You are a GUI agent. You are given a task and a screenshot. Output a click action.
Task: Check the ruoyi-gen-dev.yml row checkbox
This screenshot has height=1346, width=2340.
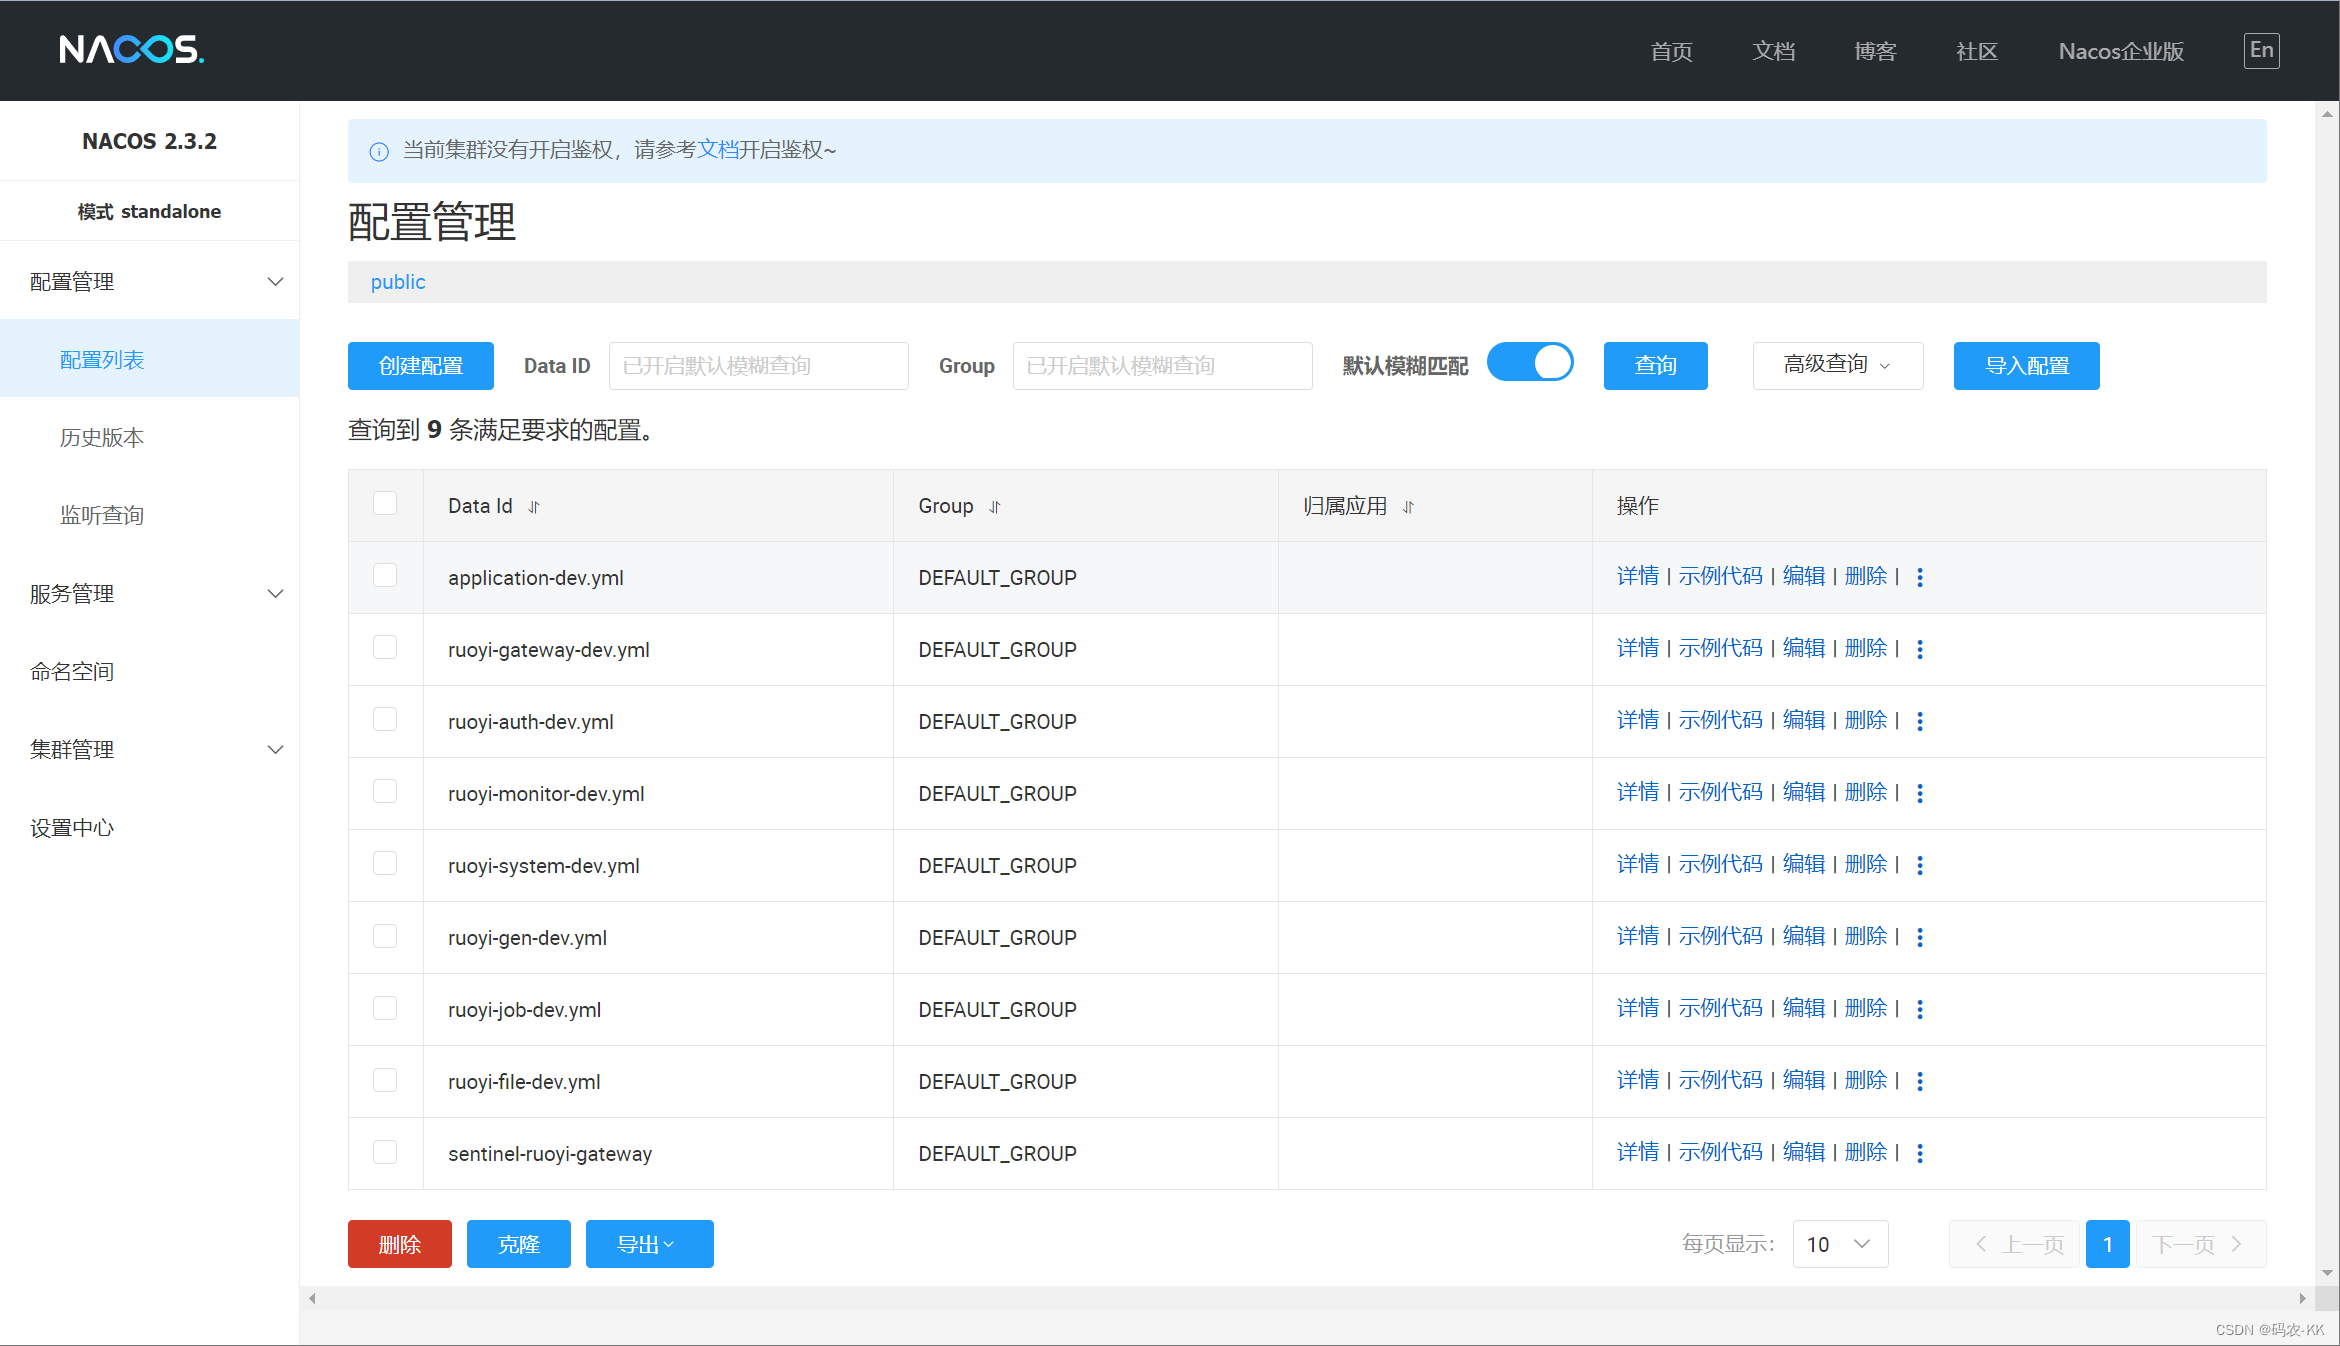pyautogui.click(x=385, y=935)
